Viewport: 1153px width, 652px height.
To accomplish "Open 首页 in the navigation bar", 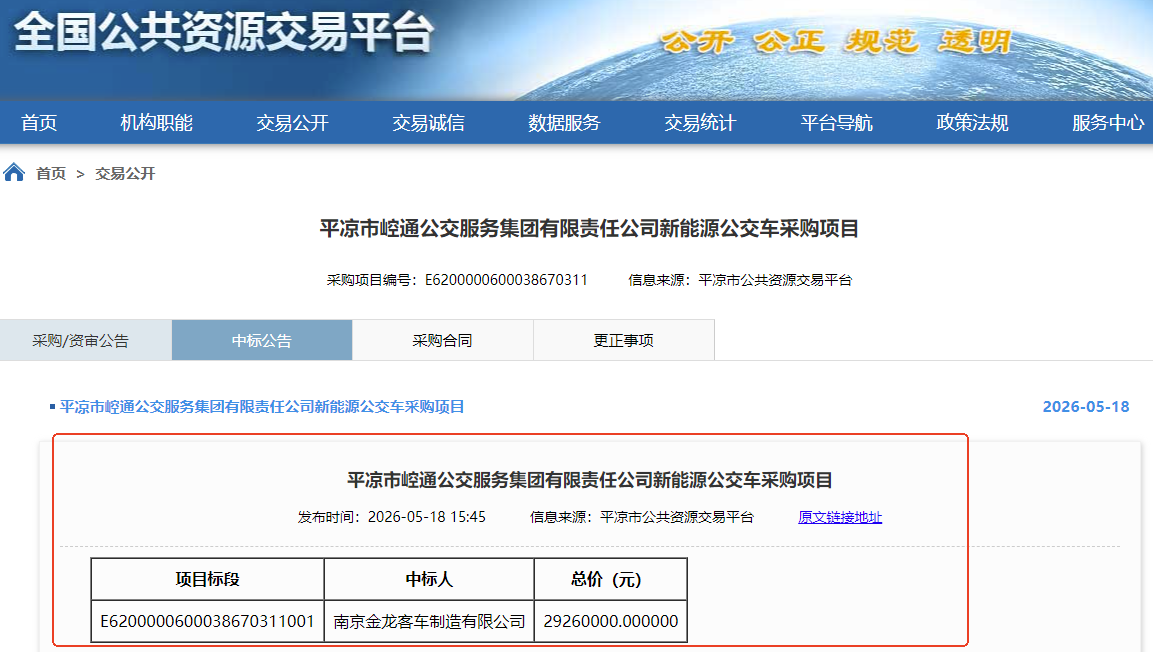I will pos(39,123).
